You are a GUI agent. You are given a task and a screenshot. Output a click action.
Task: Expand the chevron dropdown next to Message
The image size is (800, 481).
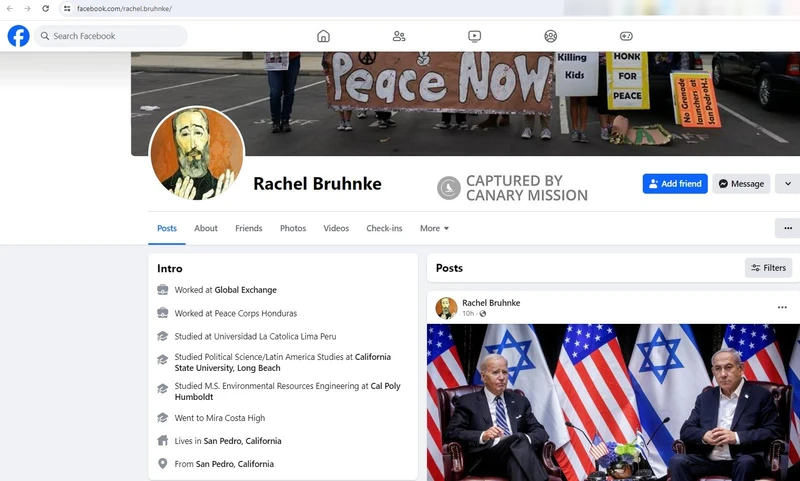click(x=788, y=184)
